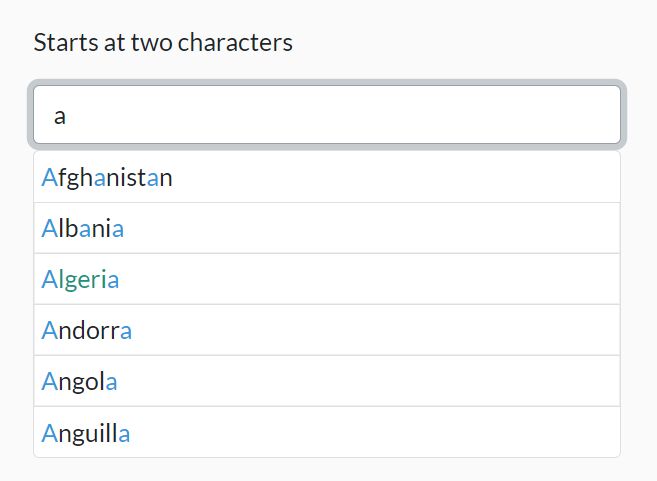Viewport: 657px width, 481px height.
Task: Select Anguilla from the suggestions
Action: (86, 433)
